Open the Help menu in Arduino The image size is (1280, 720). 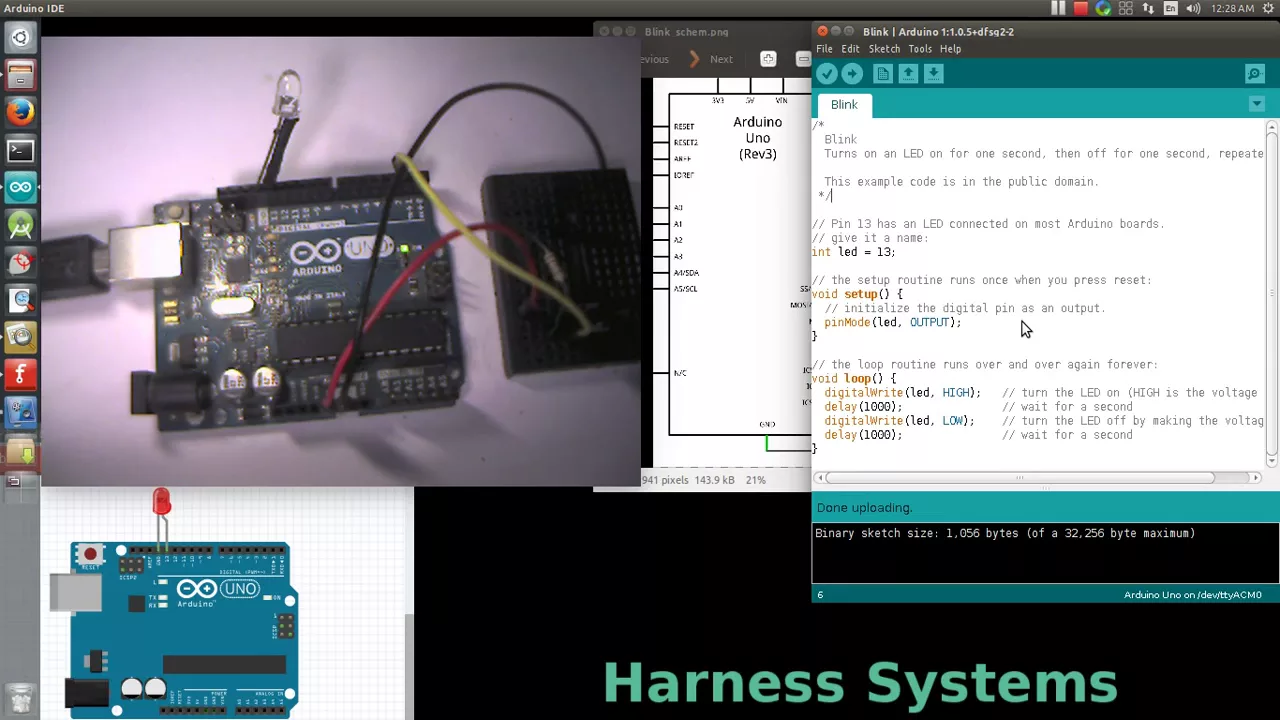[x=950, y=49]
